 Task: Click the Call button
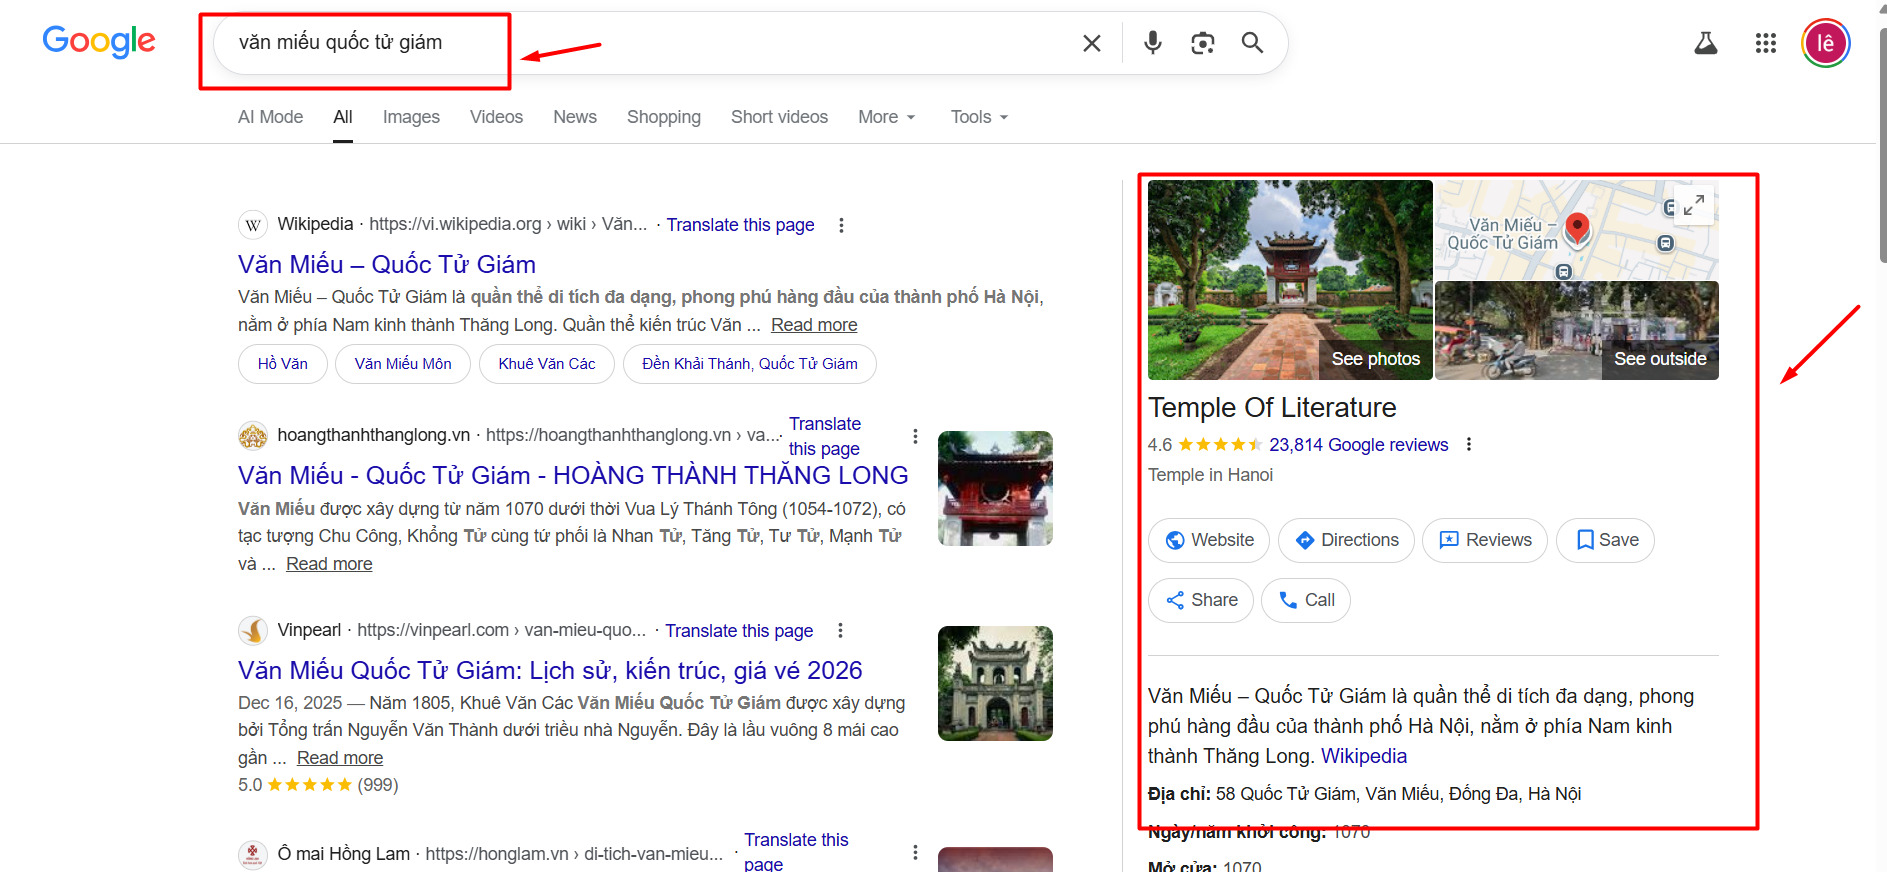pyautogui.click(x=1306, y=600)
